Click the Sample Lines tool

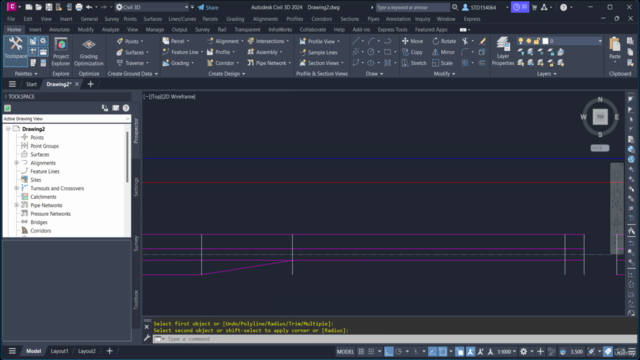(318, 52)
